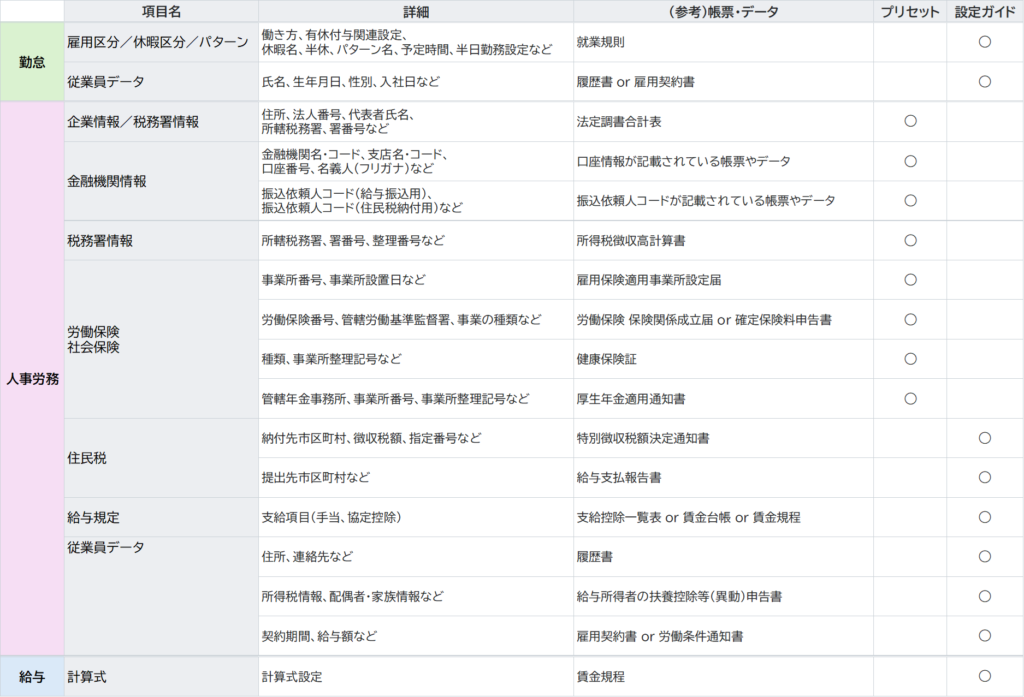Click the preset circle for 法定調書合計表
This screenshot has height=697, width=1024.
point(910,121)
